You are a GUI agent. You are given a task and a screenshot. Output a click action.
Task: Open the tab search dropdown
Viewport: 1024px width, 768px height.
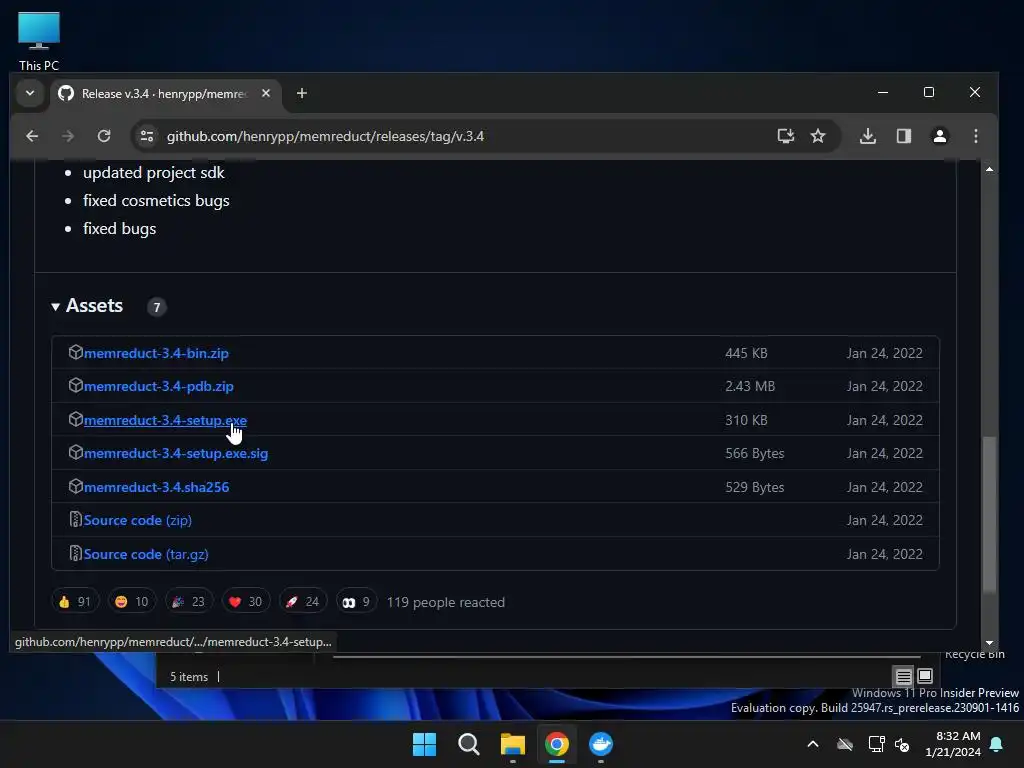pos(30,93)
